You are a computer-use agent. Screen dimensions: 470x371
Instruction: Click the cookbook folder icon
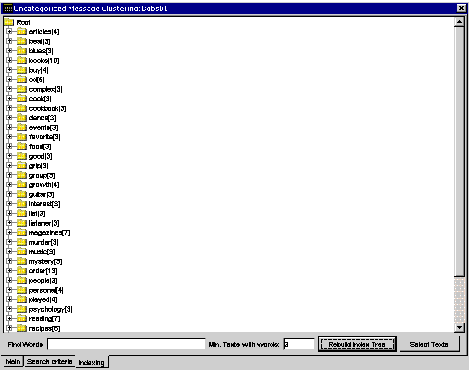[x=22, y=108]
